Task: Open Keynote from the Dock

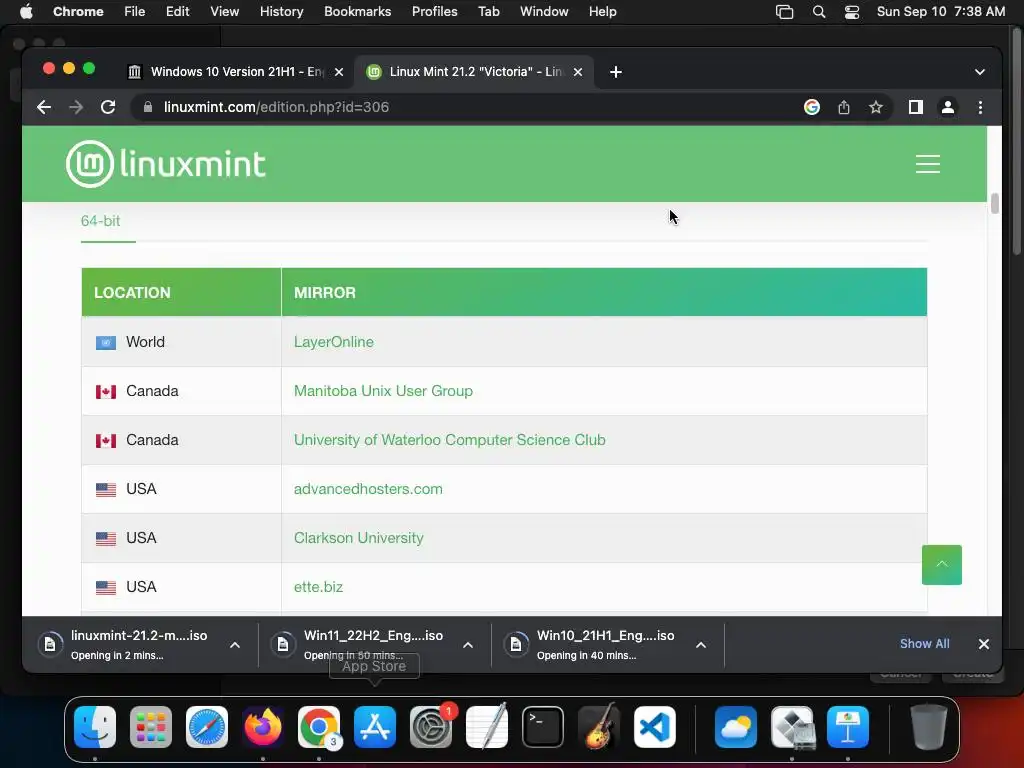Action: [848, 727]
